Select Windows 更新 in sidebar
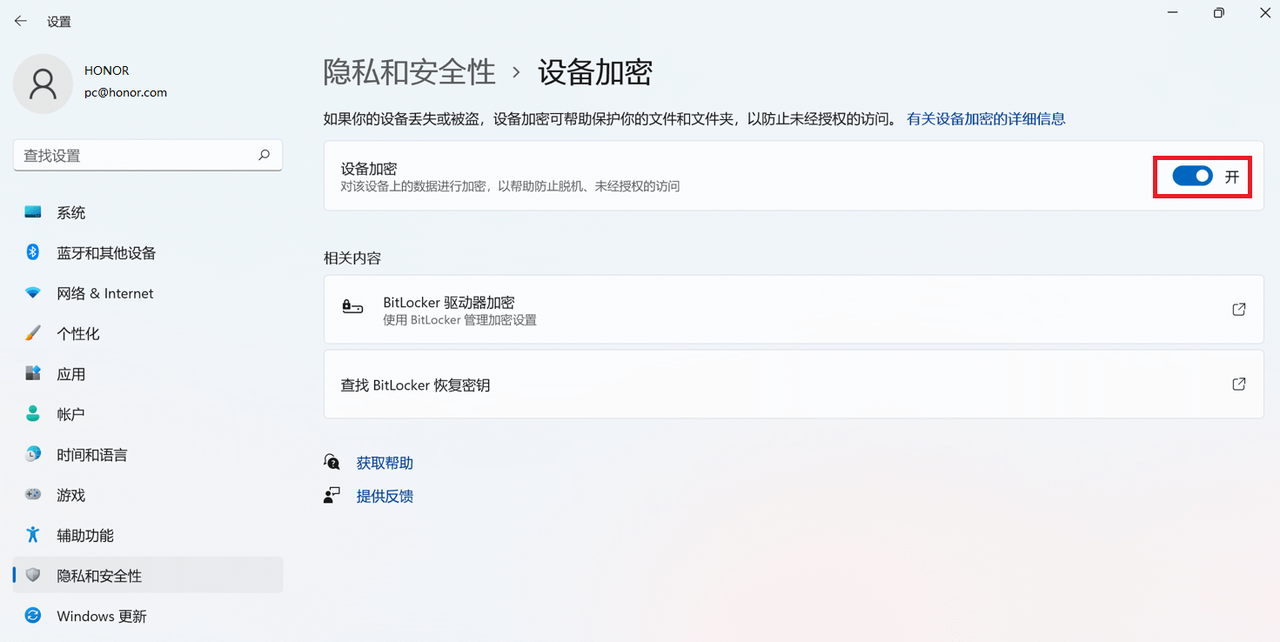This screenshot has width=1280, height=642. pos(101,616)
